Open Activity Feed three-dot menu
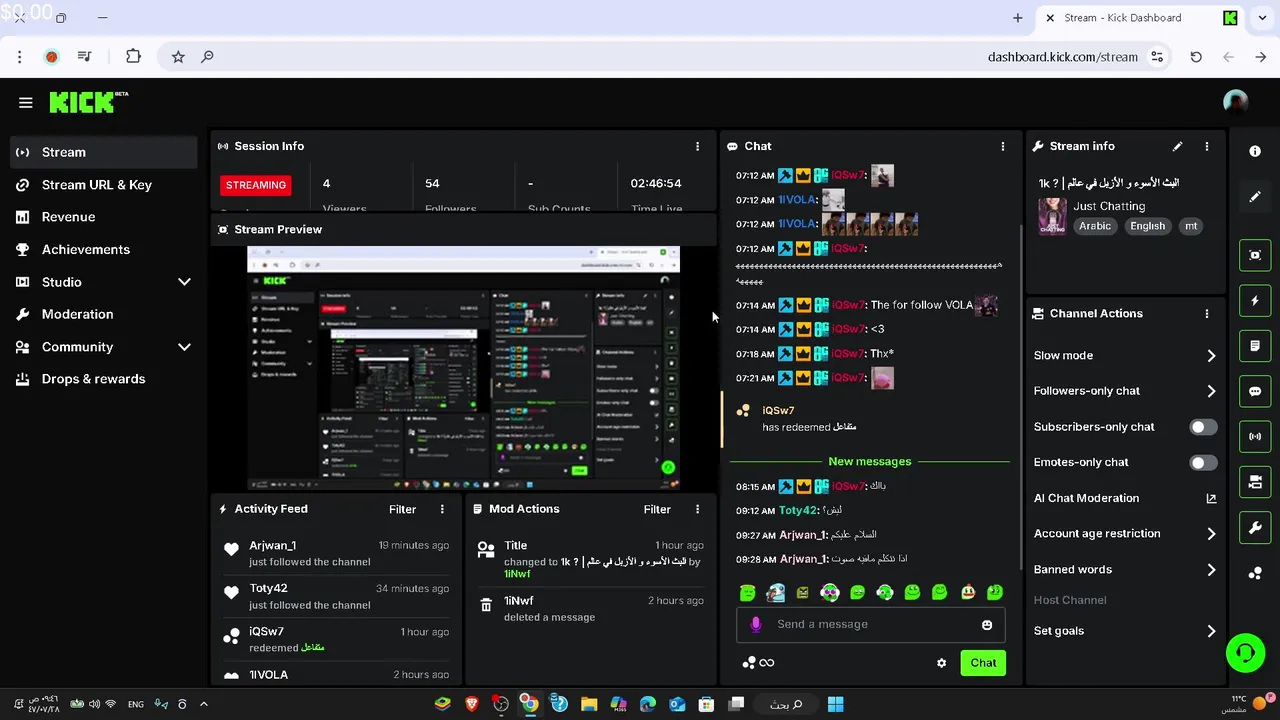 [x=442, y=509]
